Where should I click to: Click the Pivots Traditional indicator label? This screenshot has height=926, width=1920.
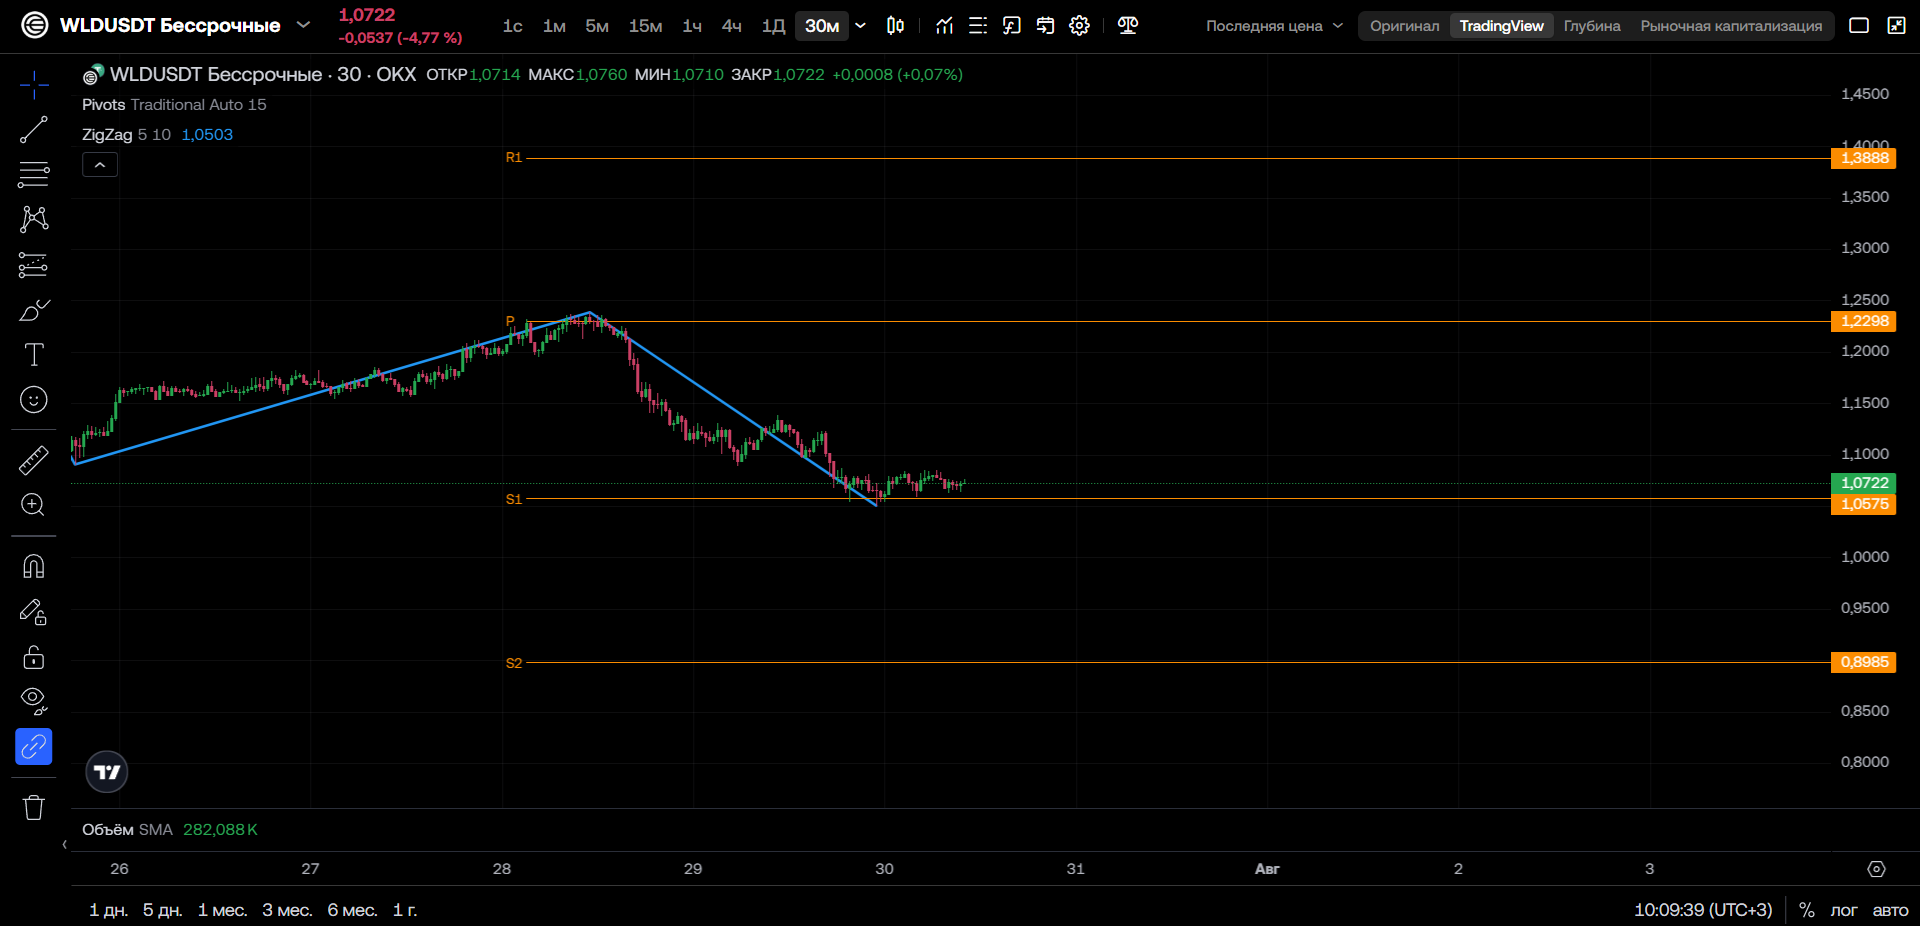pos(174,105)
